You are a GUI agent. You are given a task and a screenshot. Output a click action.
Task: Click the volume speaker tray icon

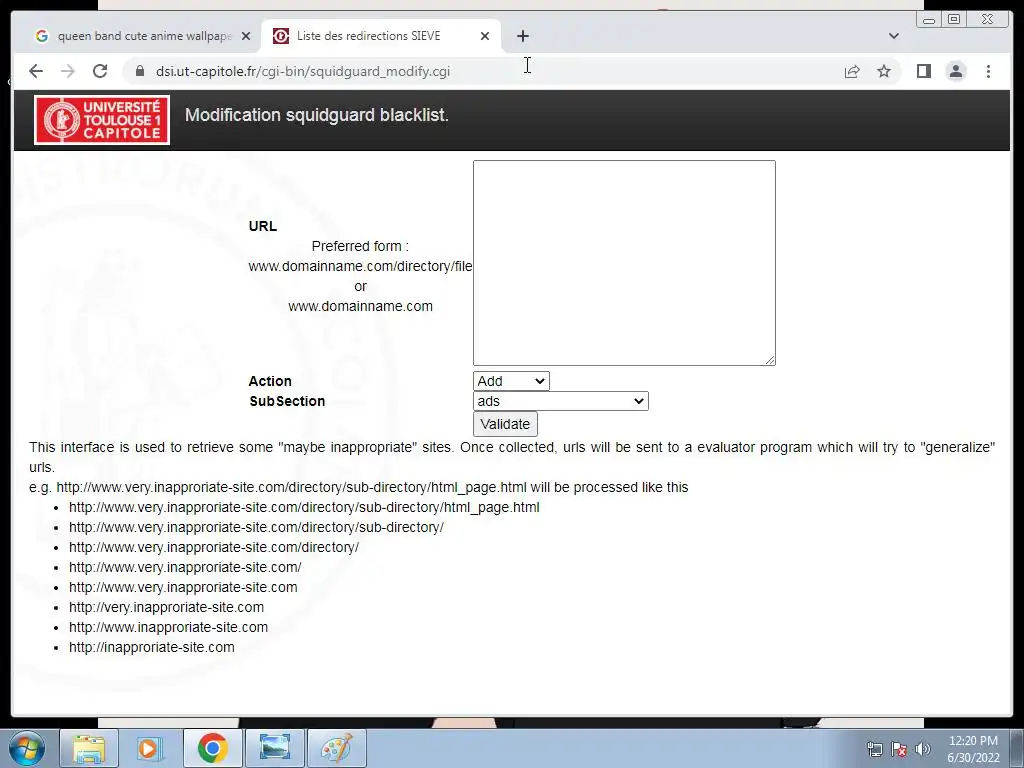pos(923,749)
